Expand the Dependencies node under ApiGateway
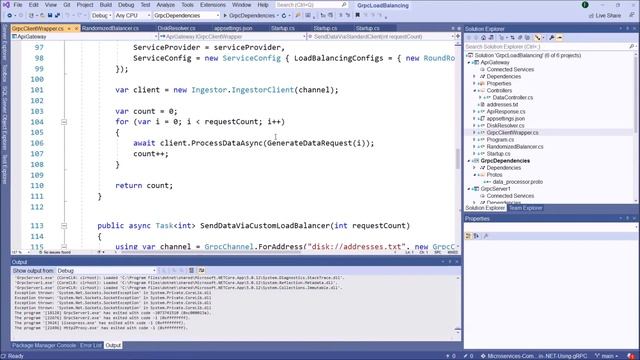This screenshot has width=640, height=360. point(475,77)
